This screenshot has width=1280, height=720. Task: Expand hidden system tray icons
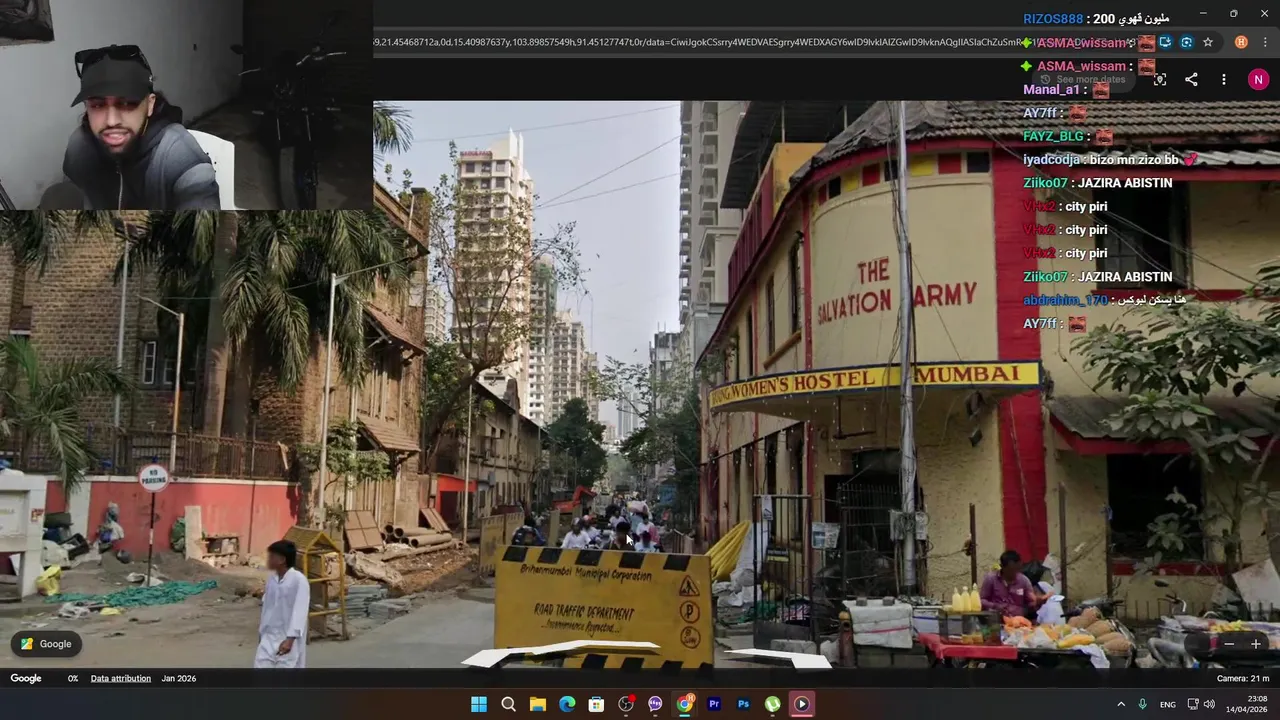(1120, 704)
